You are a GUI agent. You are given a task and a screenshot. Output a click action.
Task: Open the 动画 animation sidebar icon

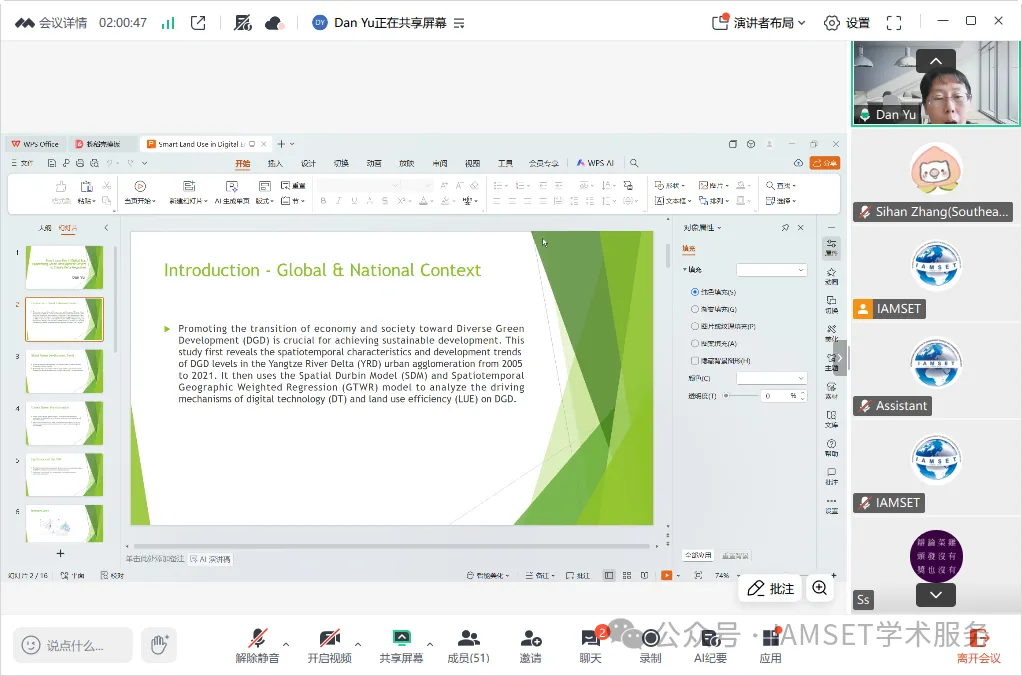[832, 275]
